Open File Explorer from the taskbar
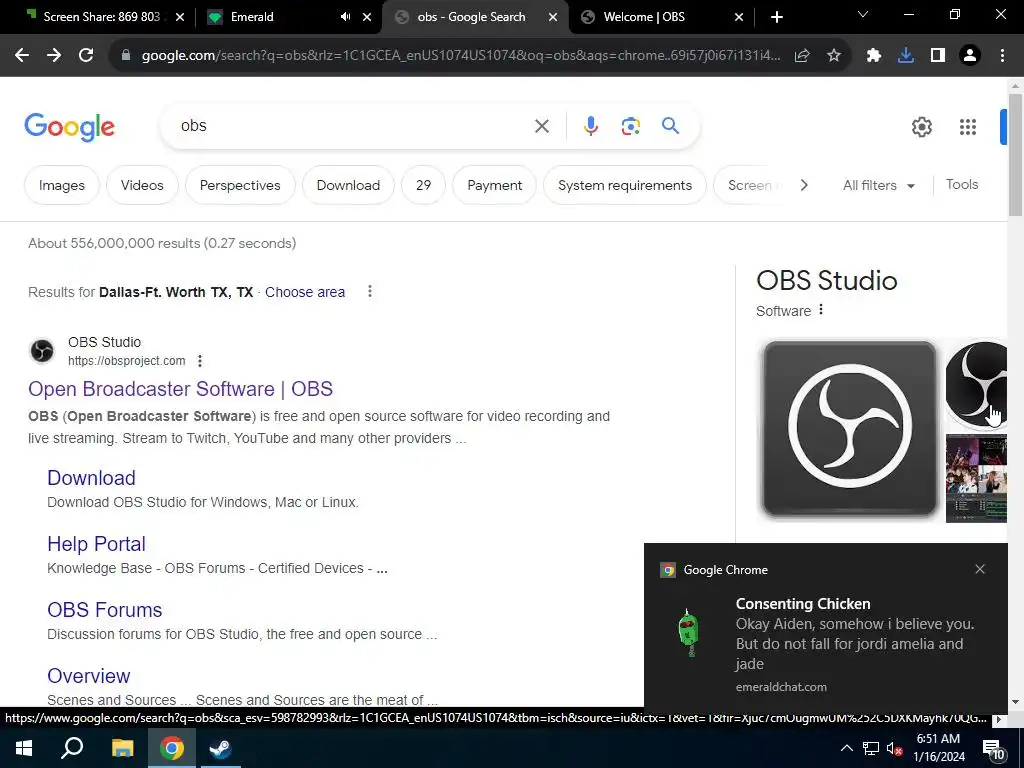 click(x=122, y=748)
